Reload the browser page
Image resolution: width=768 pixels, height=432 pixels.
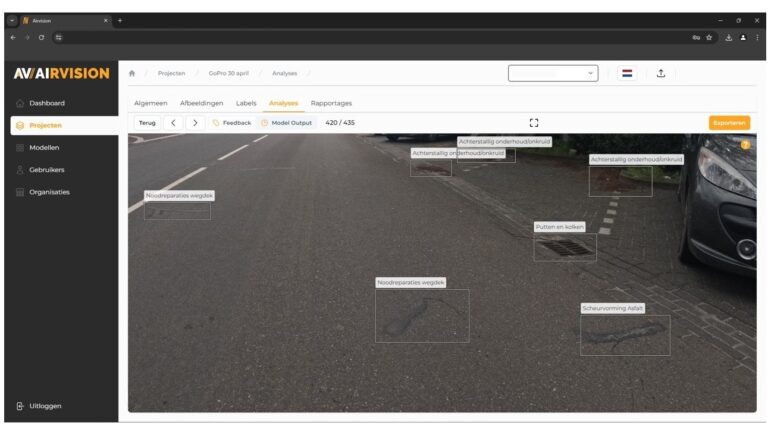42,38
